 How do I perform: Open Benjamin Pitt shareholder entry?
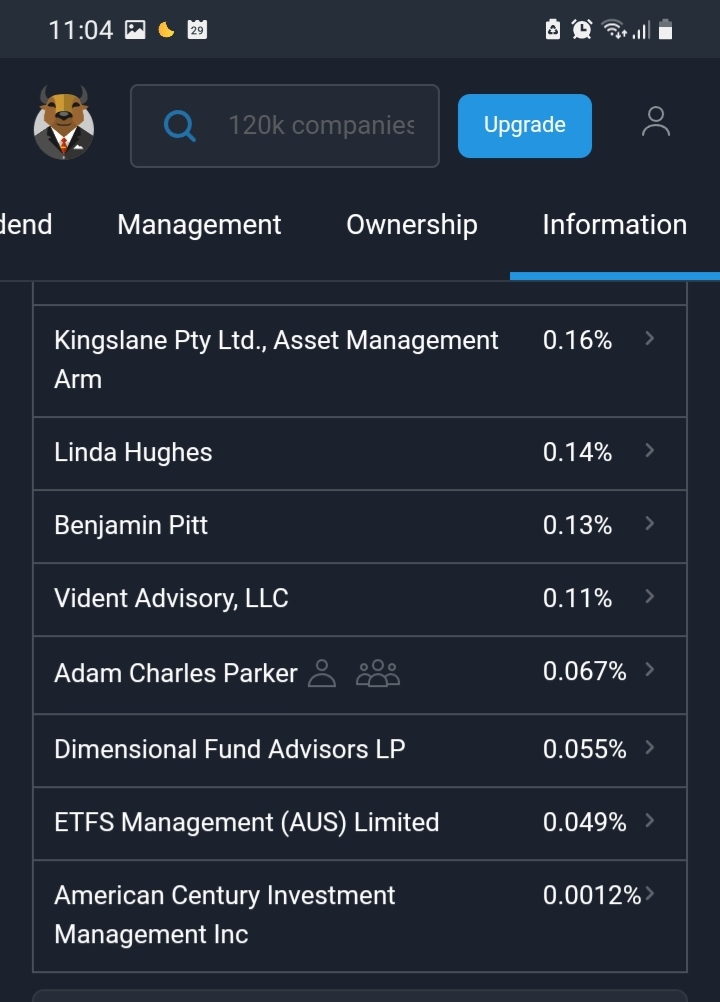(360, 527)
